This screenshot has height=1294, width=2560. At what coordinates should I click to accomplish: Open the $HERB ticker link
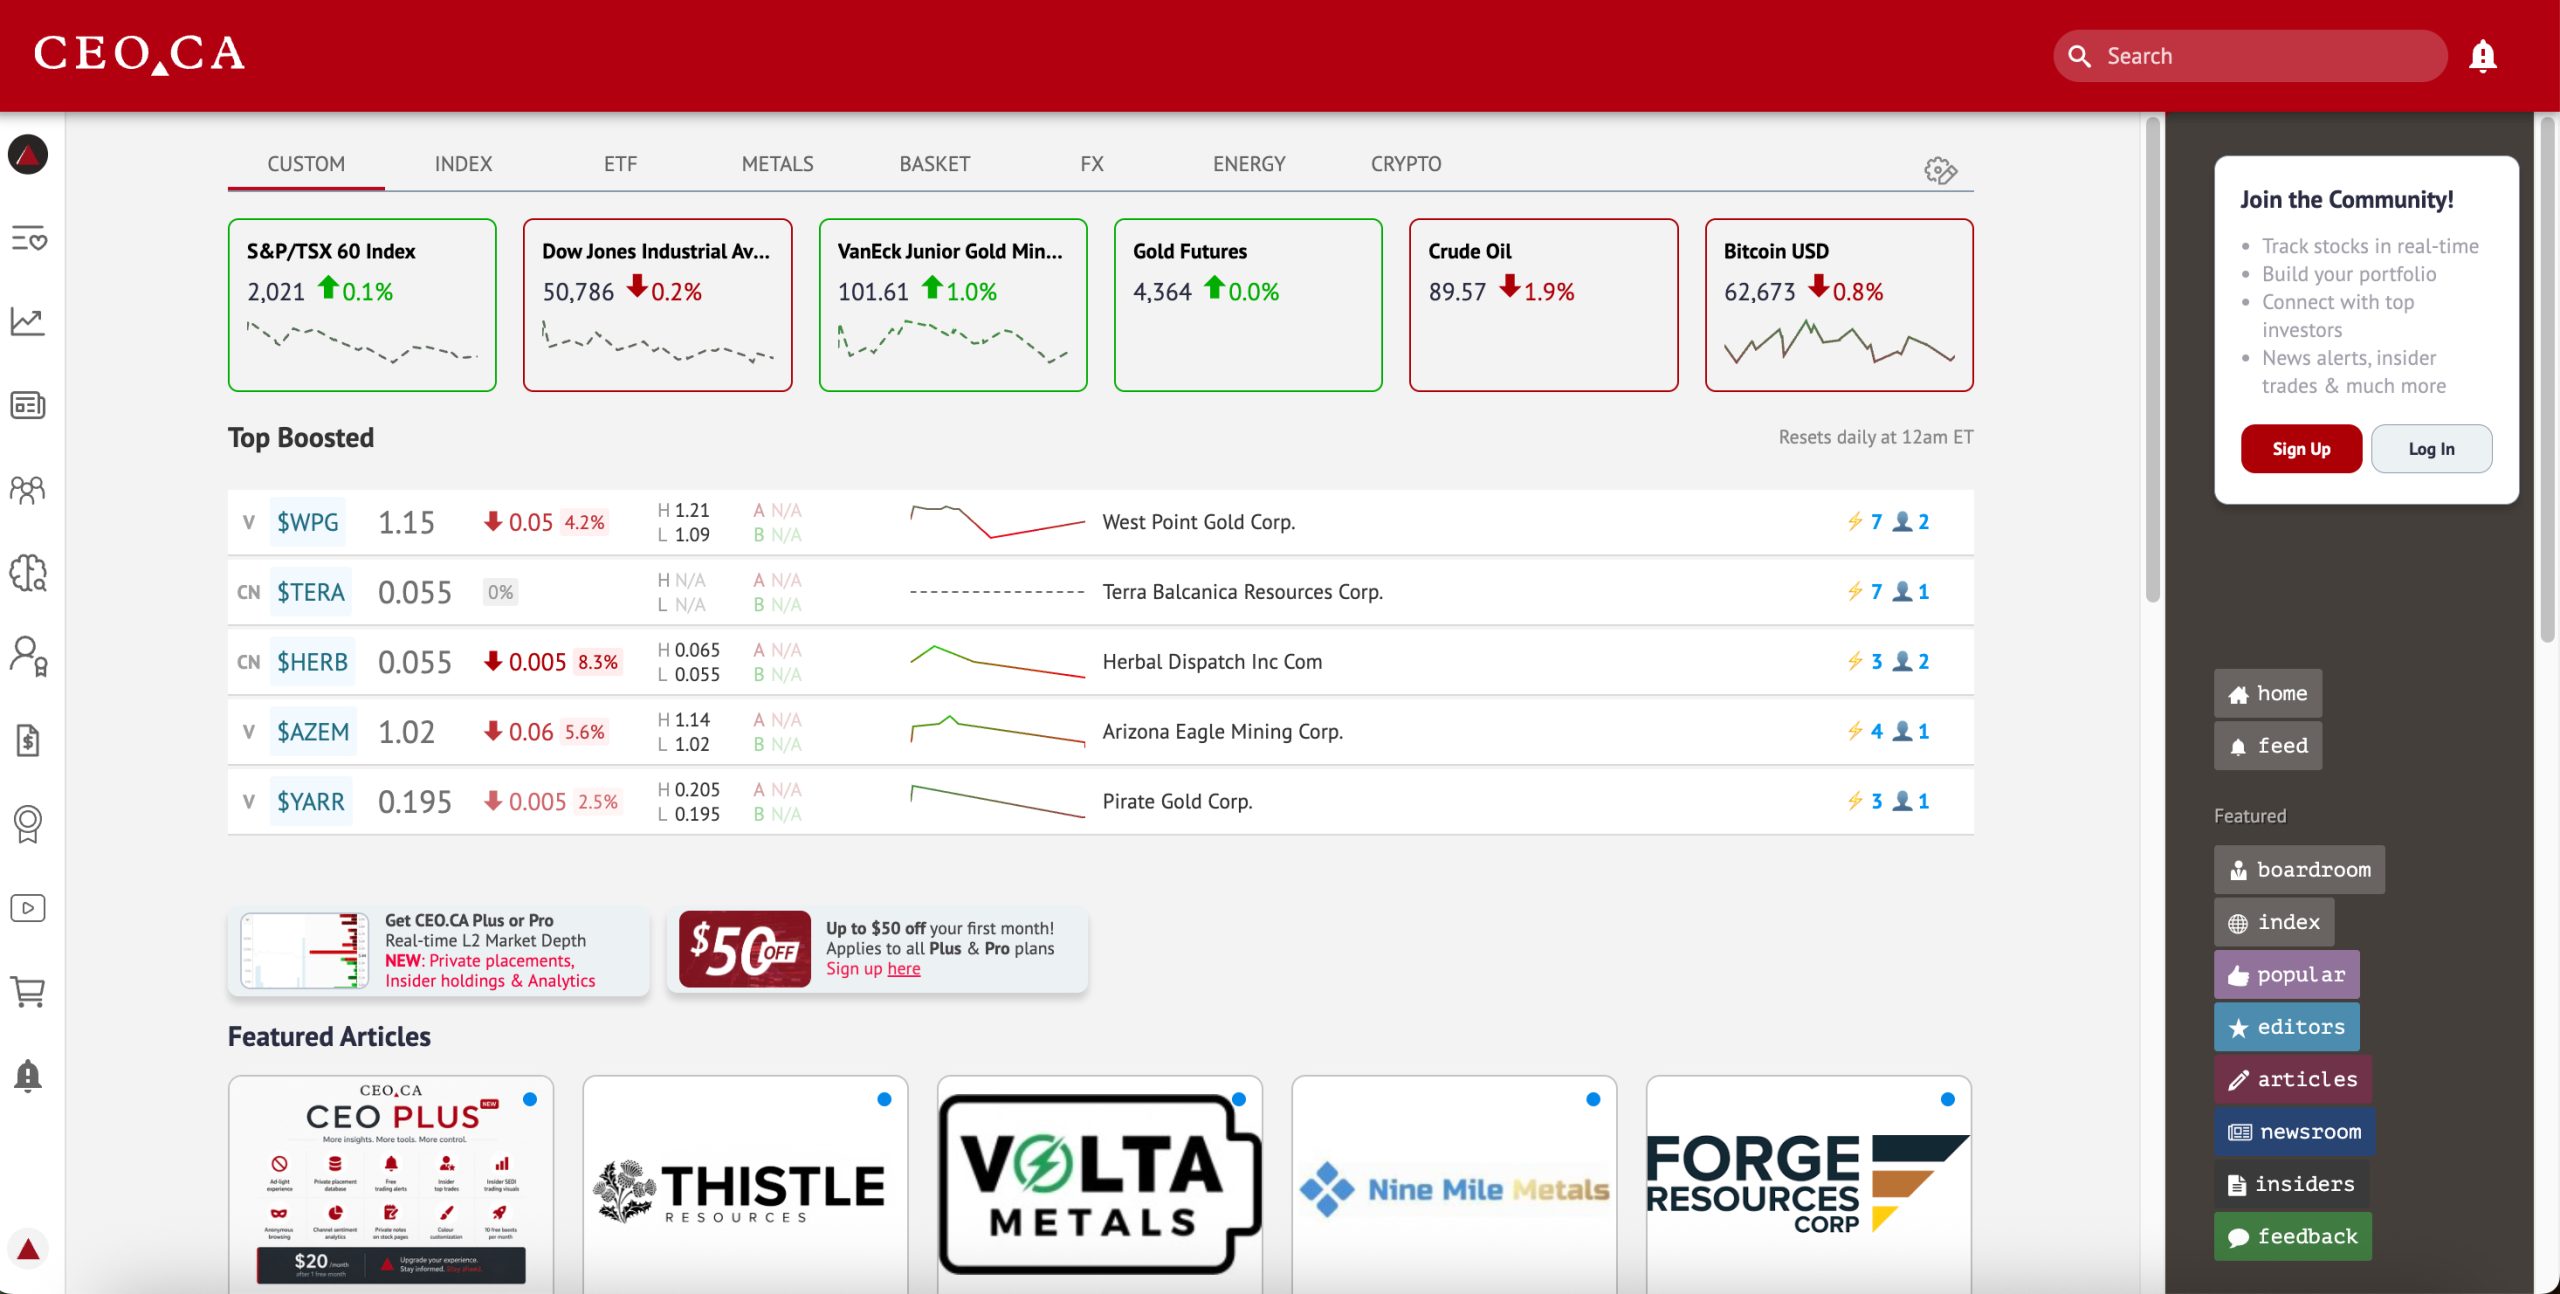point(312,662)
